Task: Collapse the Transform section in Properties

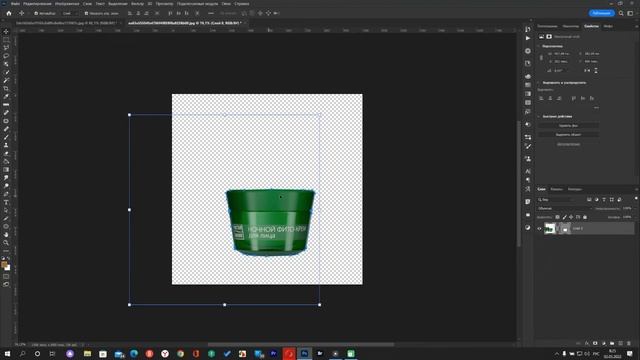Action: pos(539,46)
